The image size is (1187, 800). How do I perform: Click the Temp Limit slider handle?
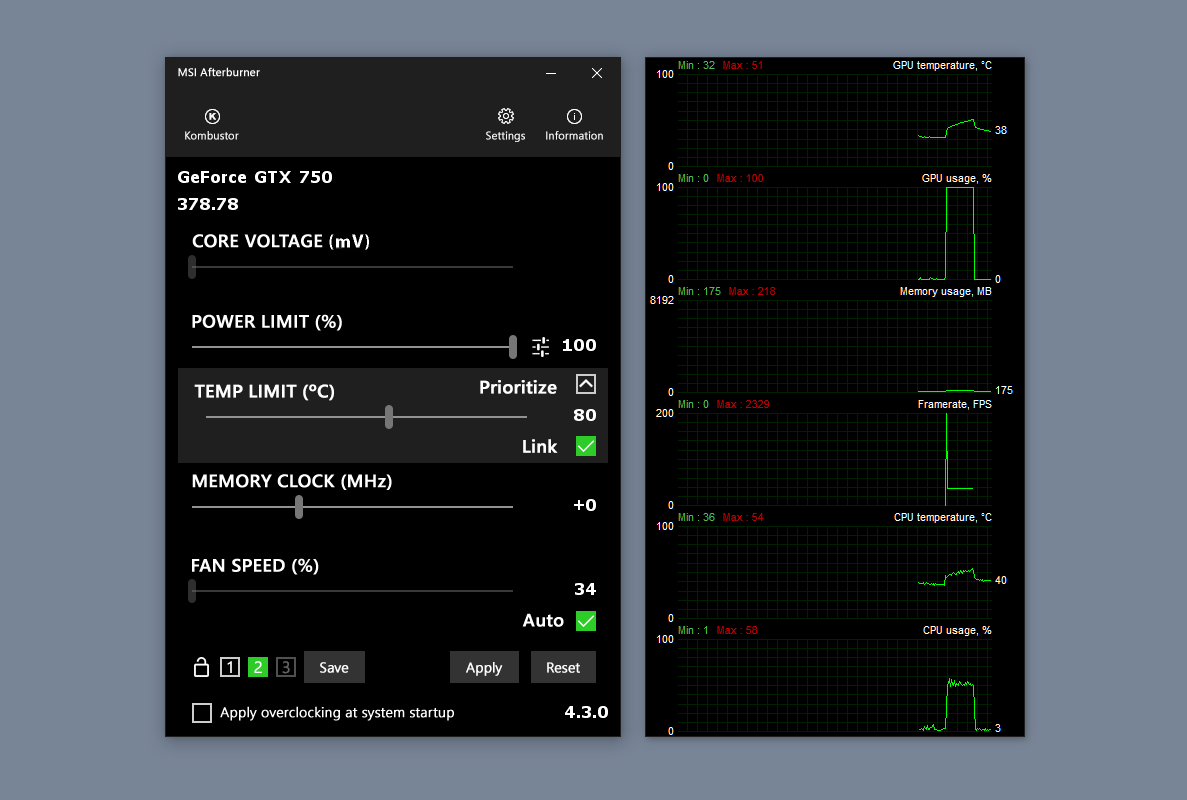(389, 417)
